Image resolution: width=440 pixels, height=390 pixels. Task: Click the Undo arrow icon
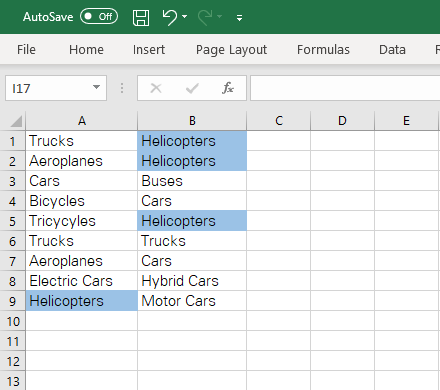(x=170, y=17)
